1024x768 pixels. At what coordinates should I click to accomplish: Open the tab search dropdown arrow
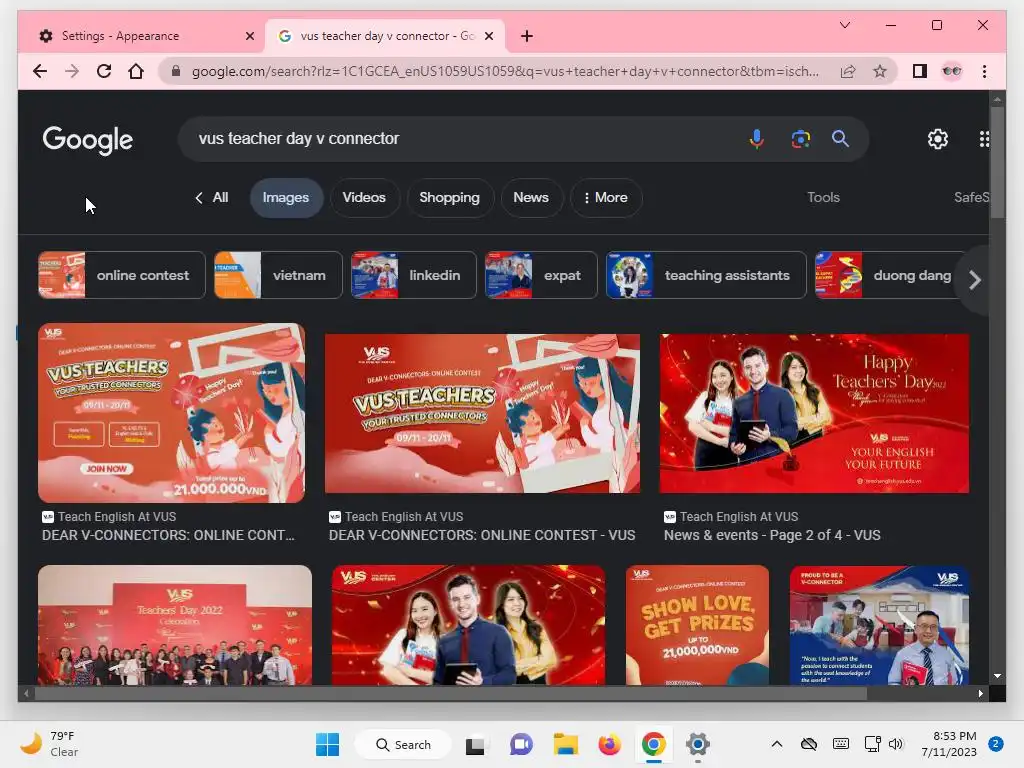tap(844, 25)
